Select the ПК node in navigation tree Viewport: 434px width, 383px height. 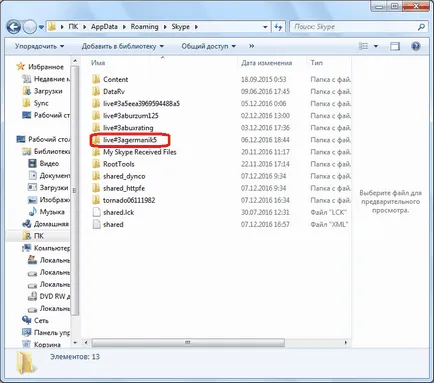coord(39,236)
